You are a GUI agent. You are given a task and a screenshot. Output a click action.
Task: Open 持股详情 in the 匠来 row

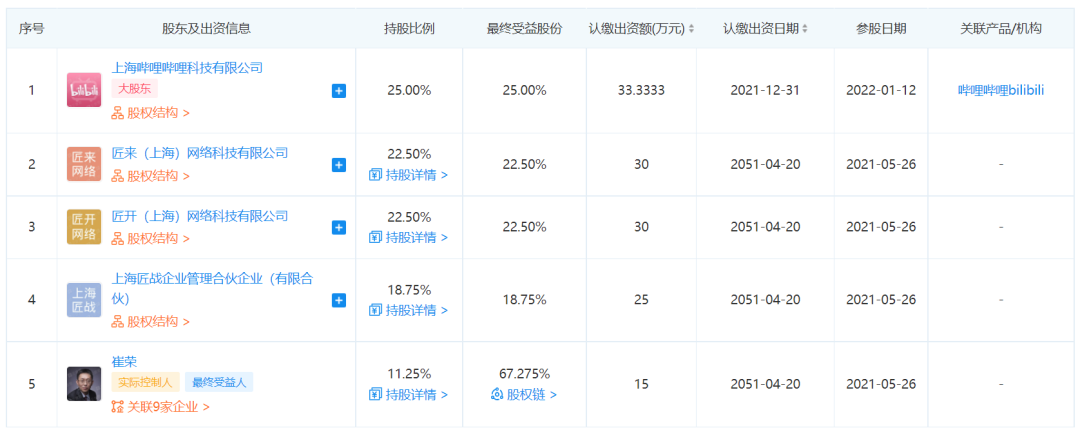coord(408,174)
